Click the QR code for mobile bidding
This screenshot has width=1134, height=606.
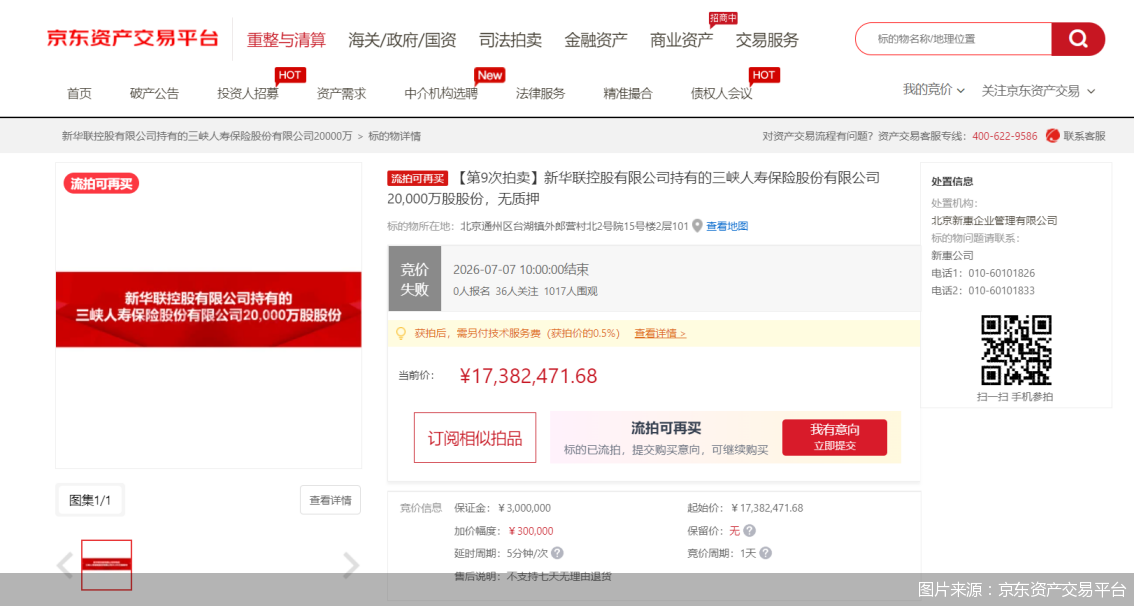pos(1015,350)
